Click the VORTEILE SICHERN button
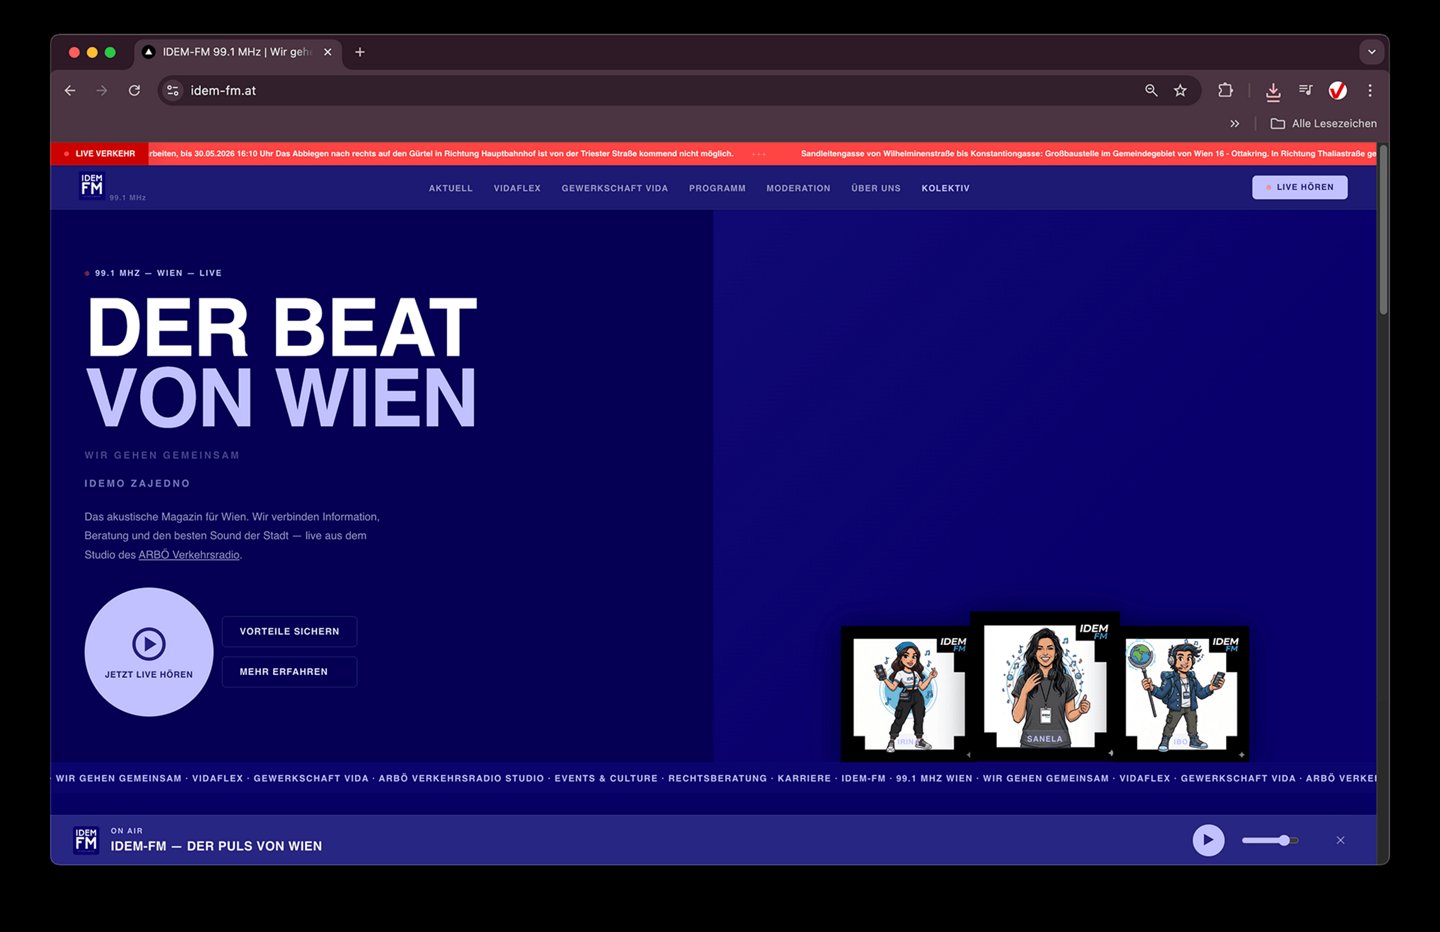1440x932 pixels. [289, 631]
